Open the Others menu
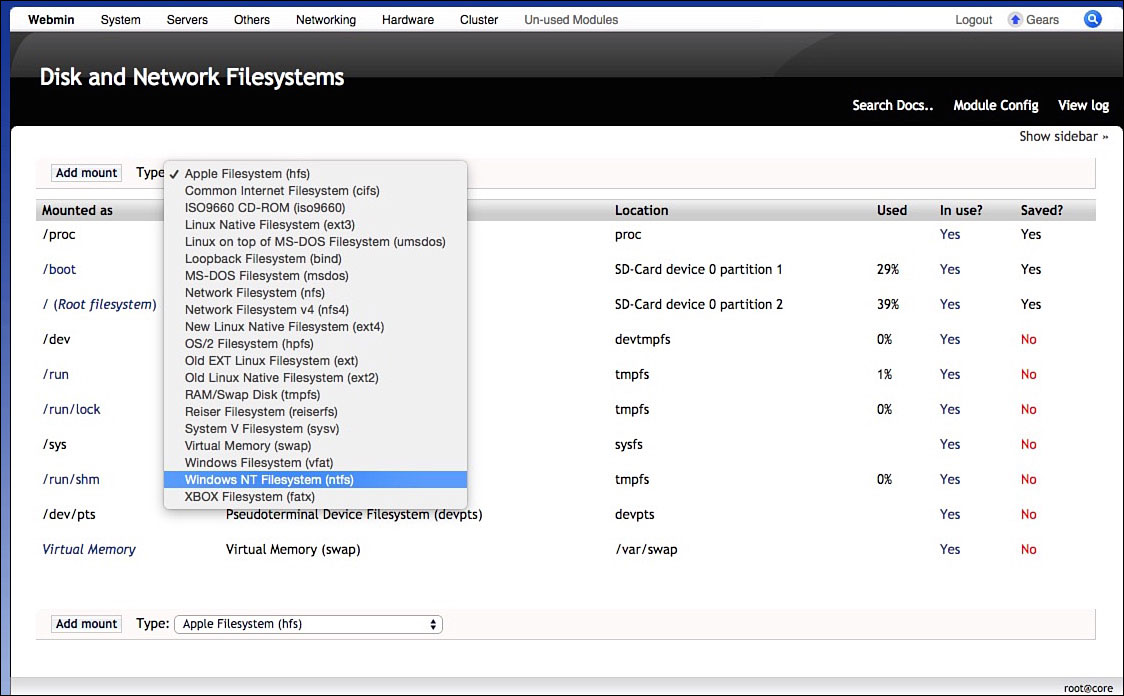Viewport: 1124px width, 696px height. click(252, 19)
